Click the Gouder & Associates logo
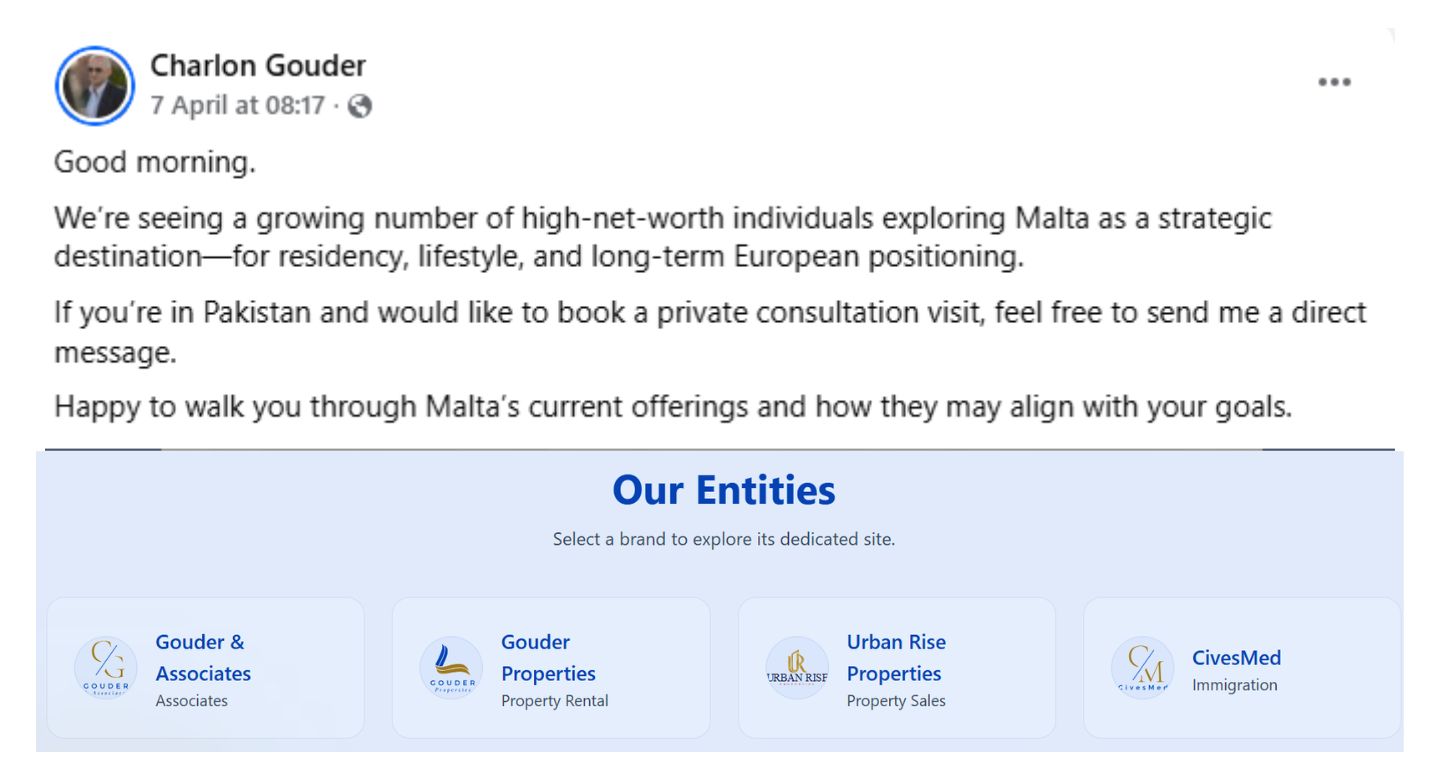Image resolution: width=1440 pixels, height=780 pixels. click(105, 668)
